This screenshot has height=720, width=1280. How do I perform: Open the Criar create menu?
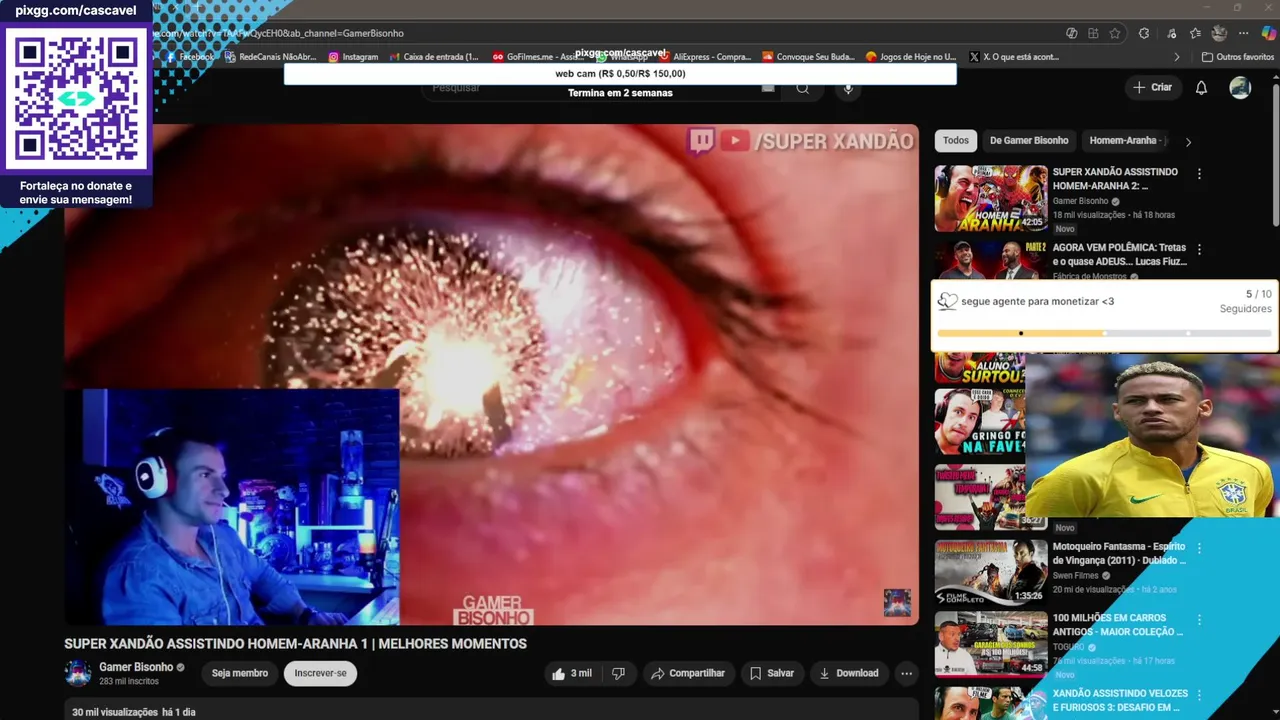[1152, 88]
